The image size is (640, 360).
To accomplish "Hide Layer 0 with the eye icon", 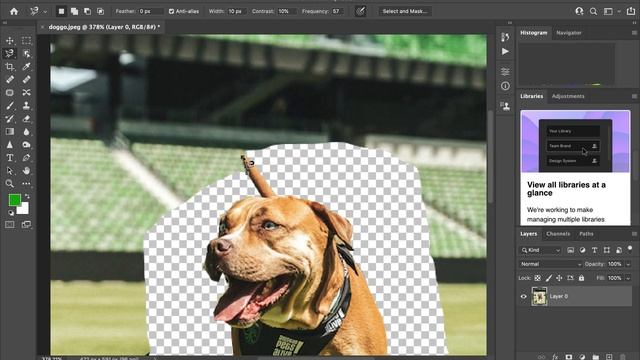I will tap(524, 297).
